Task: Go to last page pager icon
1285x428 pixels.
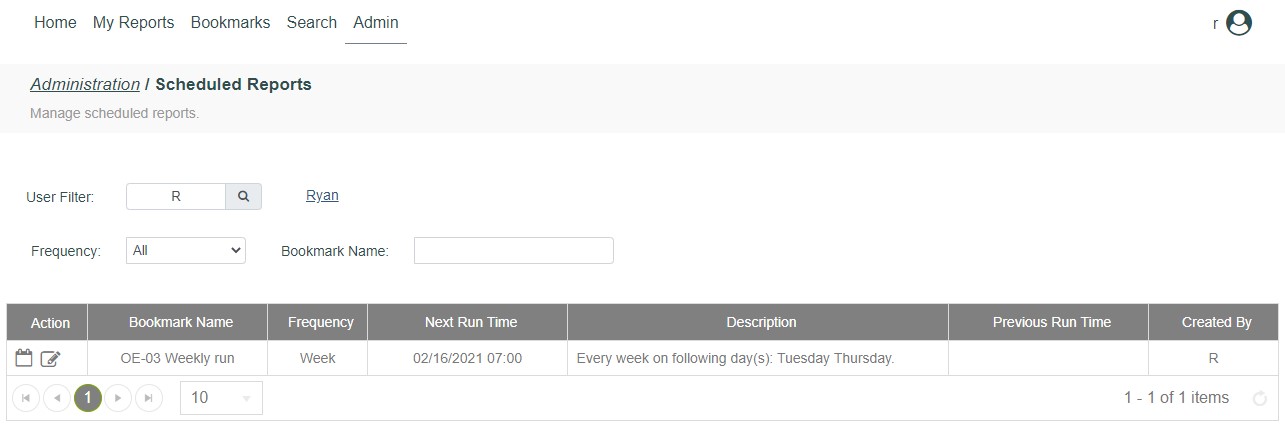Action: 149,398
